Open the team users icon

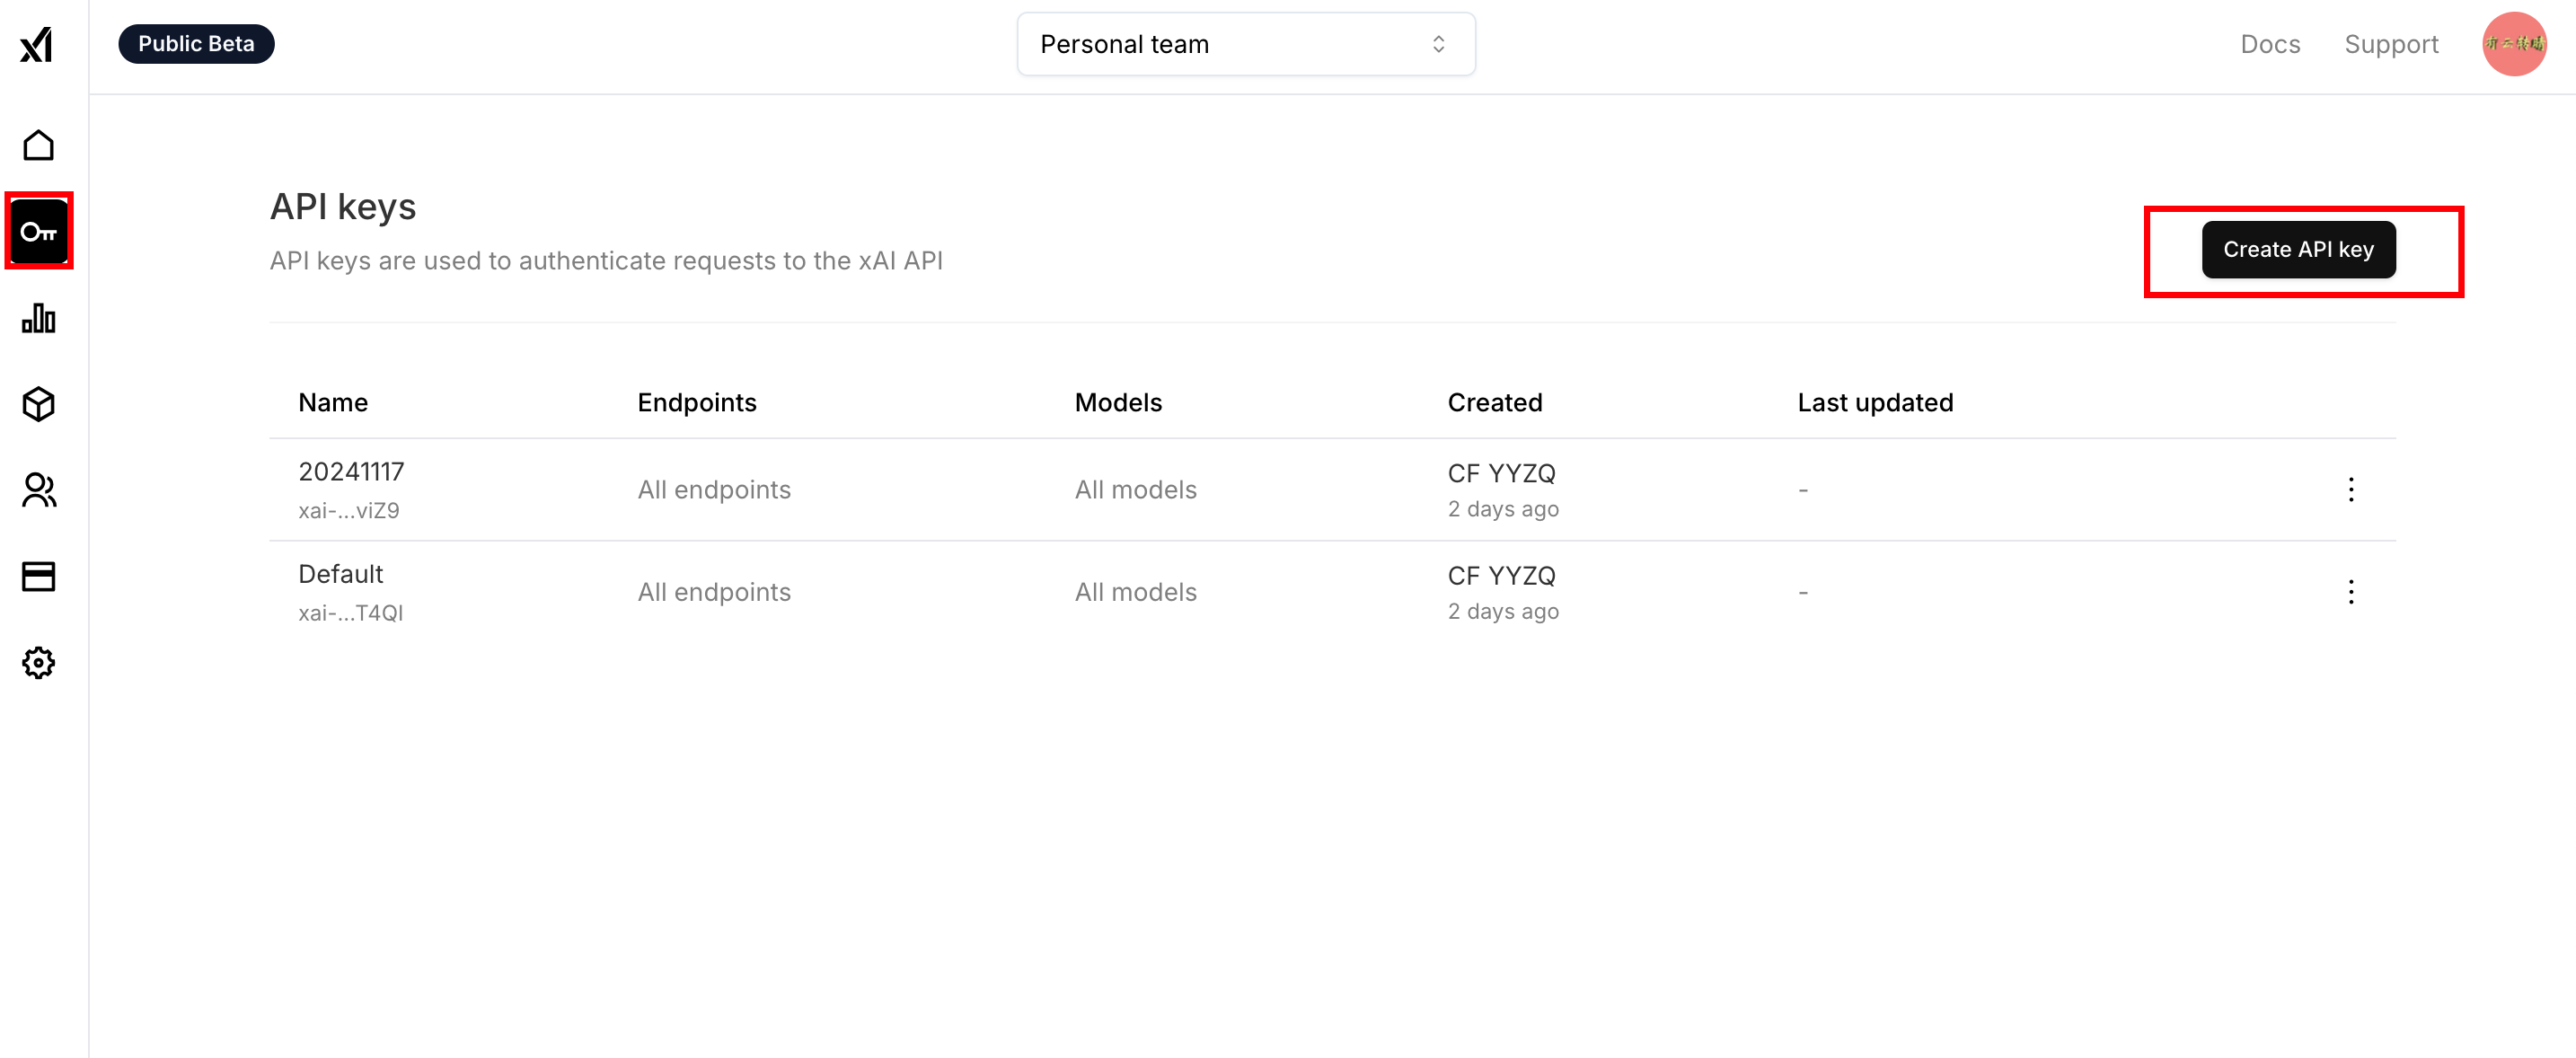(x=38, y=490)
